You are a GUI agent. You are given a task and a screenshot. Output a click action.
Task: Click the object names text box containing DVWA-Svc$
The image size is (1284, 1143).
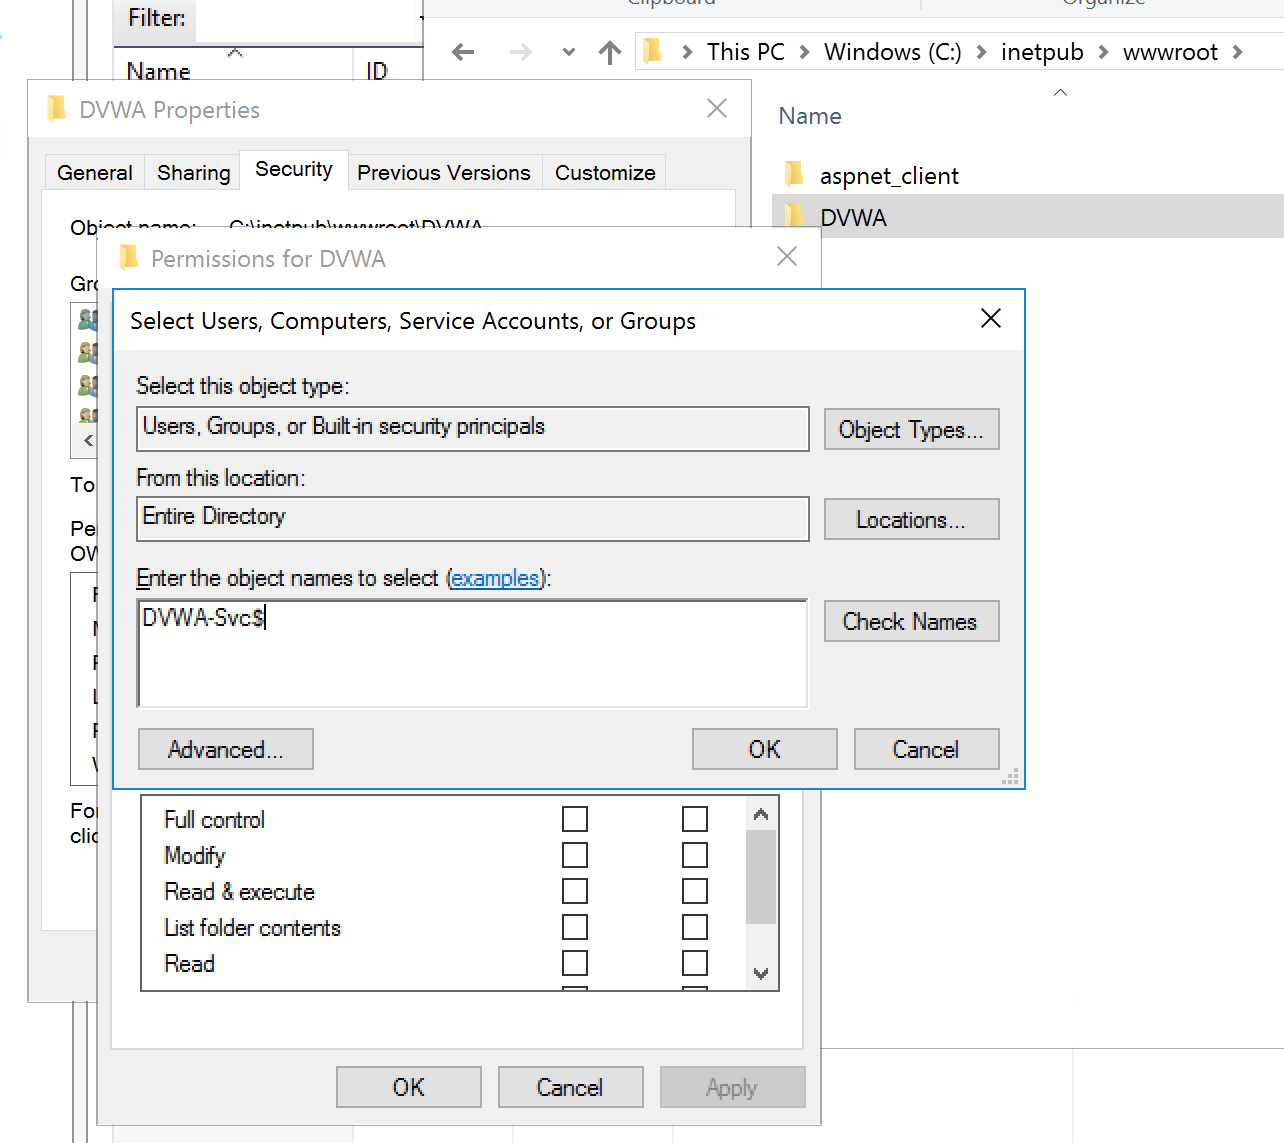point(472,653)
